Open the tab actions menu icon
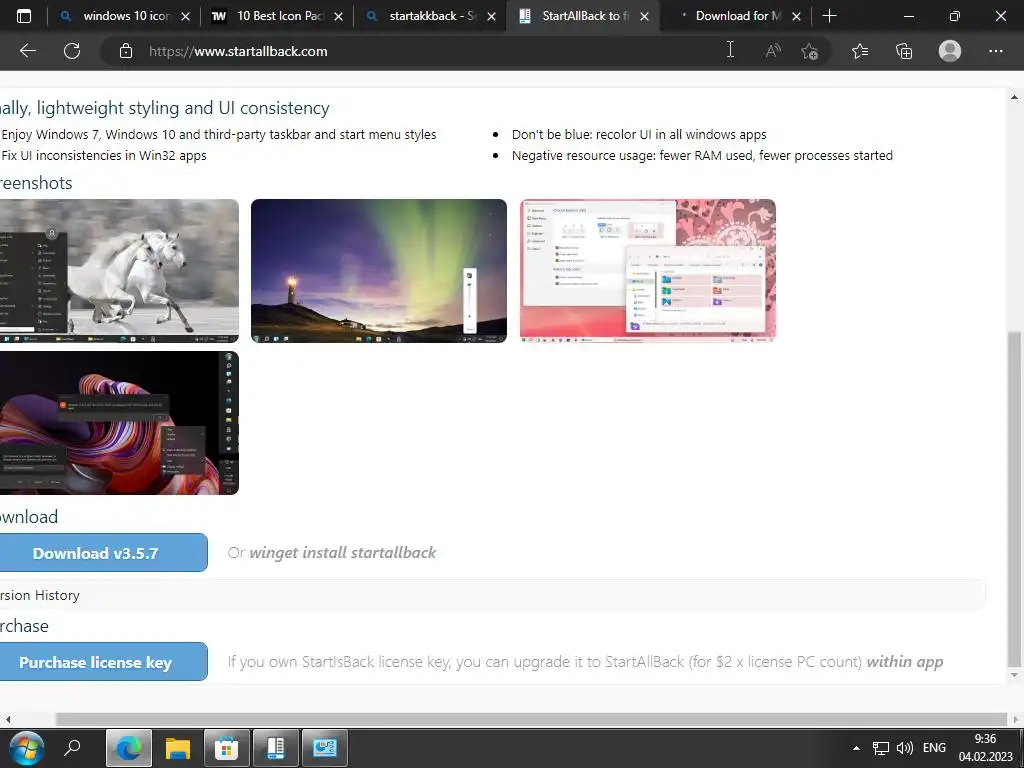The height and width of the screenshot is (768, 1024). click(24, 16)
